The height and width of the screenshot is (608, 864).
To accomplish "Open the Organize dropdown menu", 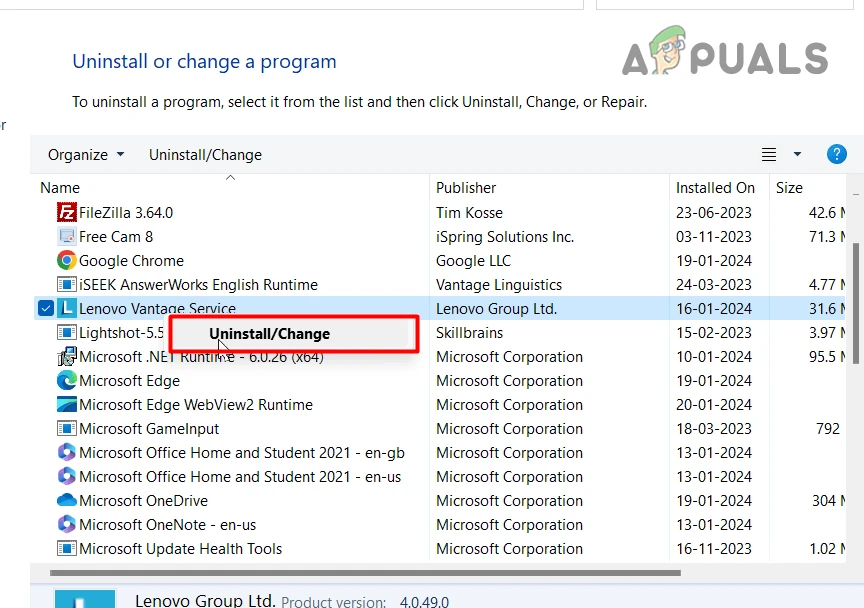I will (x=86, y=155).
